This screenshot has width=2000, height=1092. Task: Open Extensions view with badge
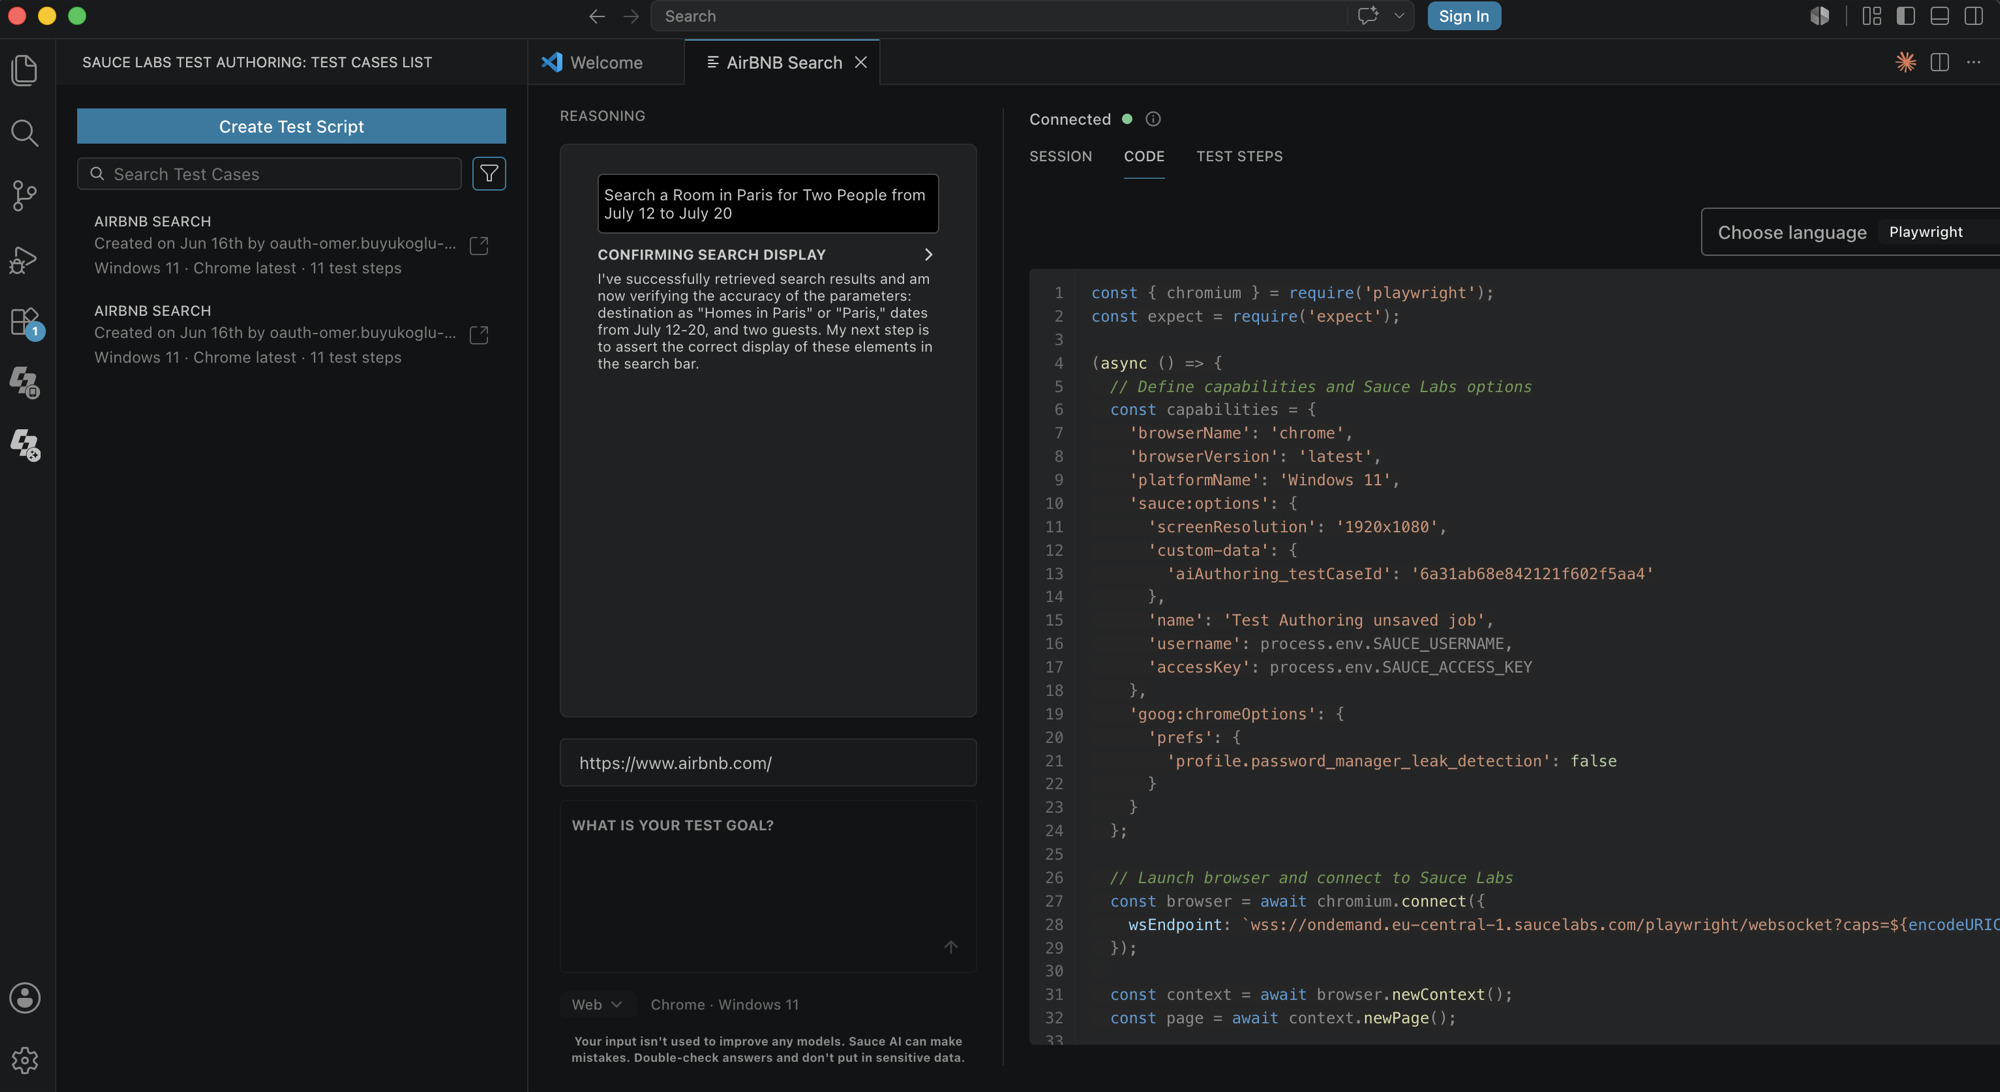(25, 322)
